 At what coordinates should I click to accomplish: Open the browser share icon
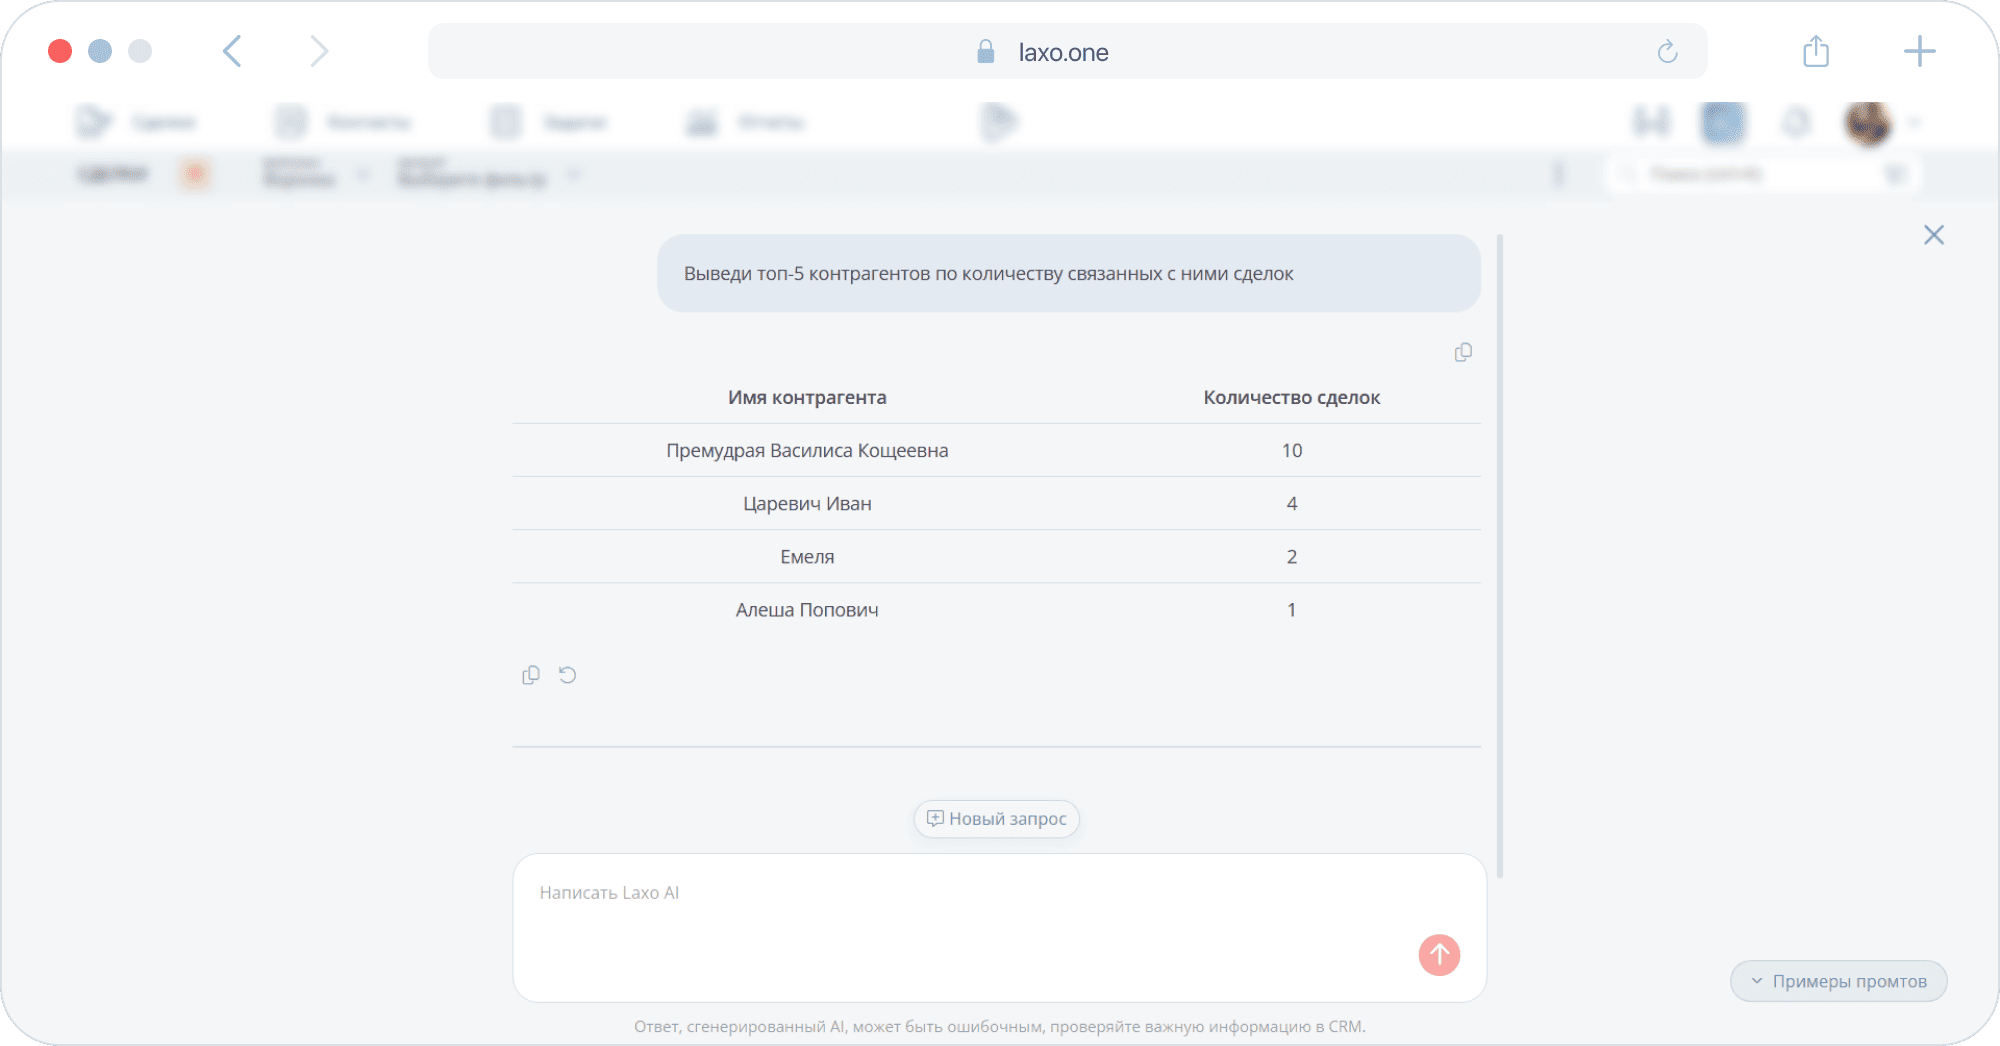pos(1816,51)
